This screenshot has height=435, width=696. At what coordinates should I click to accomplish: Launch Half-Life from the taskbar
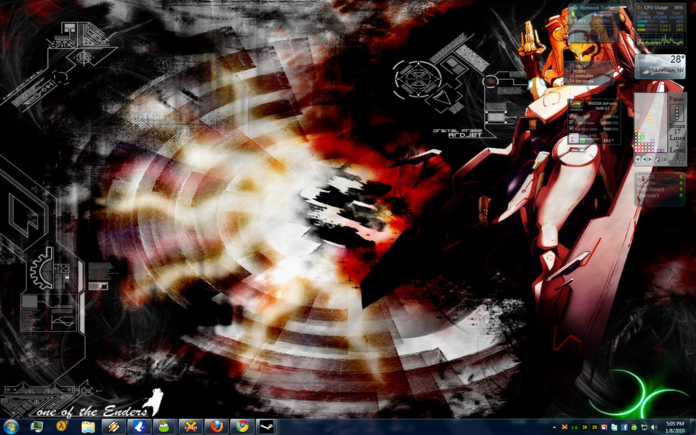point(62,427)
